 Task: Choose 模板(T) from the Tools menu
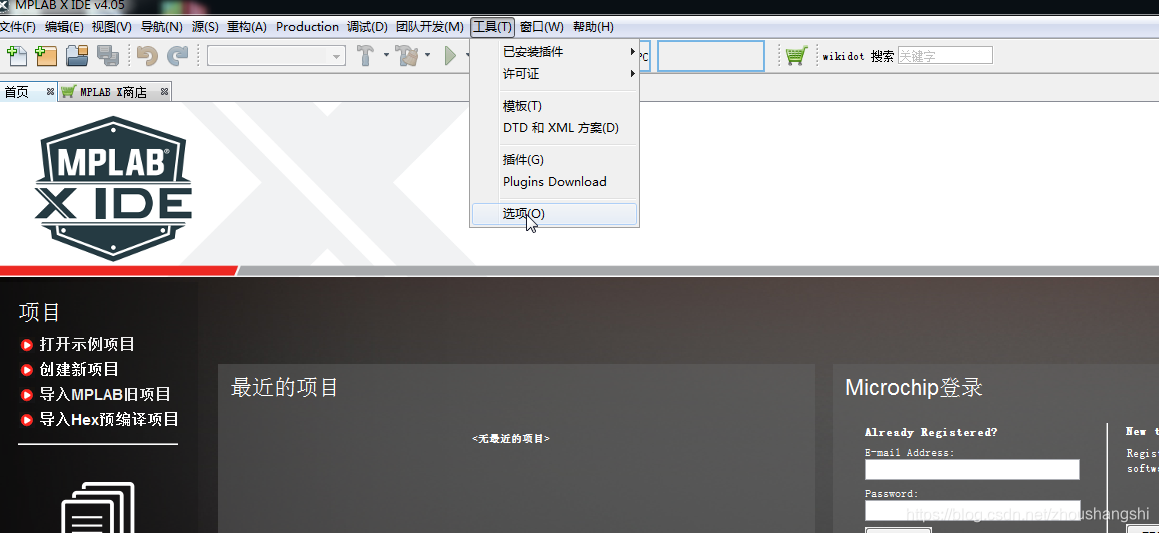[x=554, y=106]
